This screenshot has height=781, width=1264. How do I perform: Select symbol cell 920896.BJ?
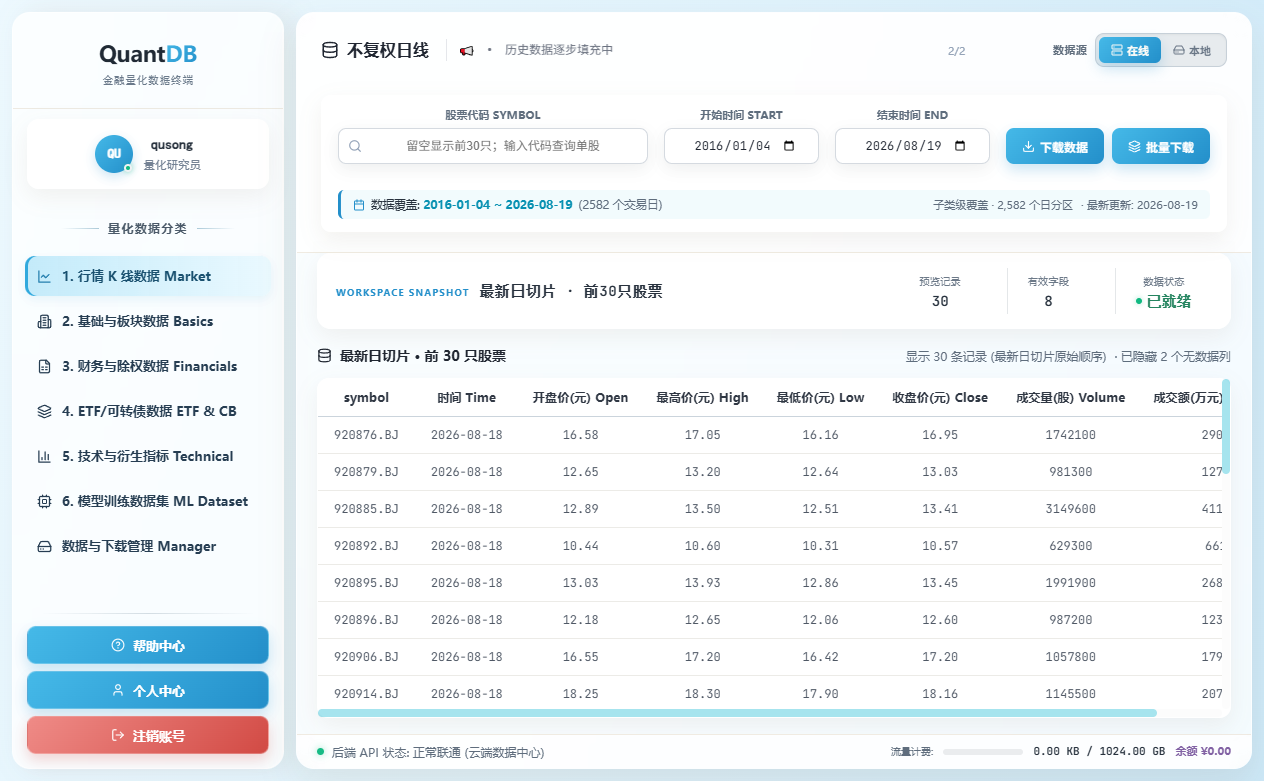pyautogui.click(x=366, y=620)
